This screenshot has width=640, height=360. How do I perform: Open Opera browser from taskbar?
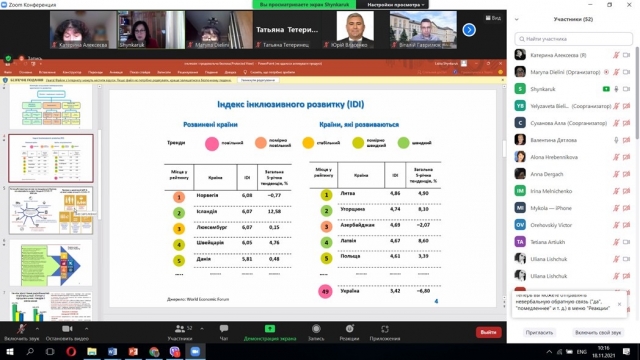(x=71, y=351)
